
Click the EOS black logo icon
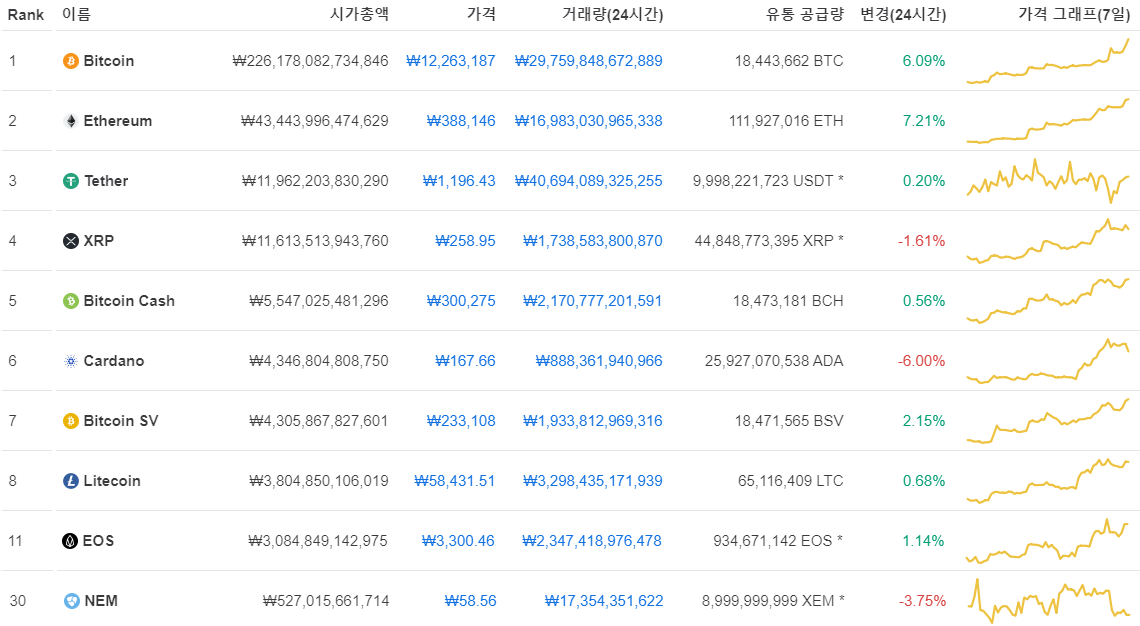pos(70,541)
